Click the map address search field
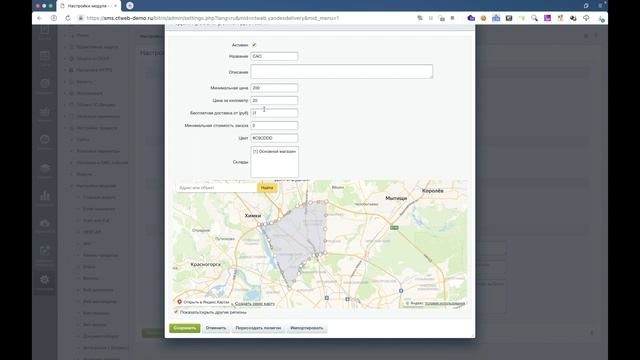This screenshot has height=360, width=640. [x=216, y=188]
